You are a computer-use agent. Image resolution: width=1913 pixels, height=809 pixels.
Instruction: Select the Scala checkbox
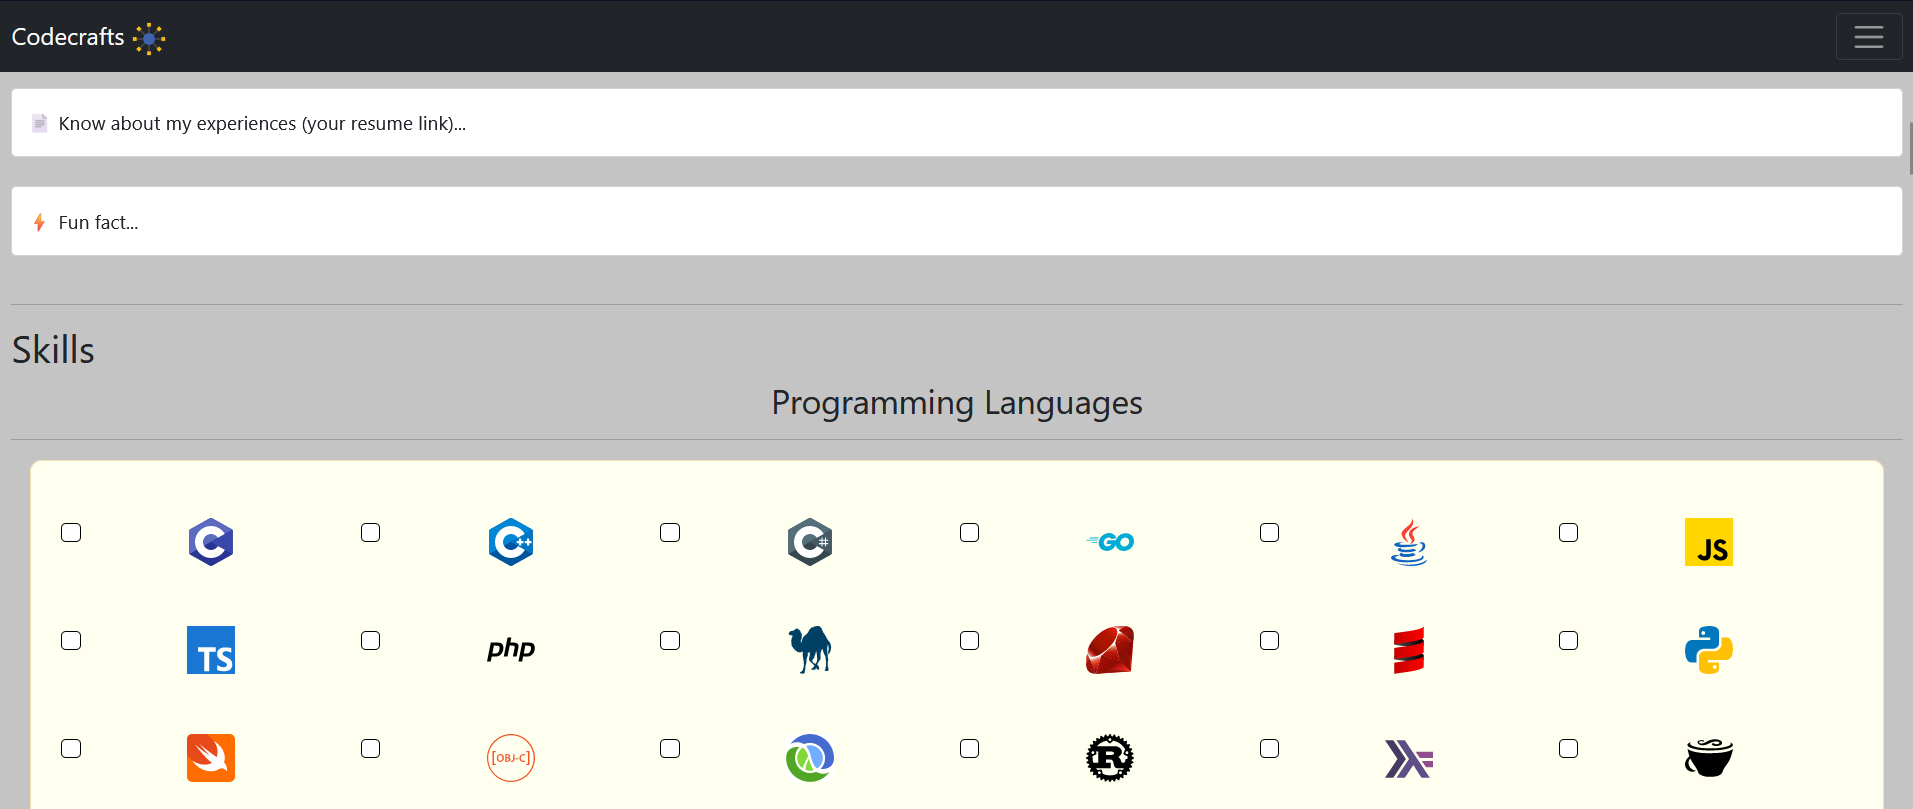point(1269,640)
